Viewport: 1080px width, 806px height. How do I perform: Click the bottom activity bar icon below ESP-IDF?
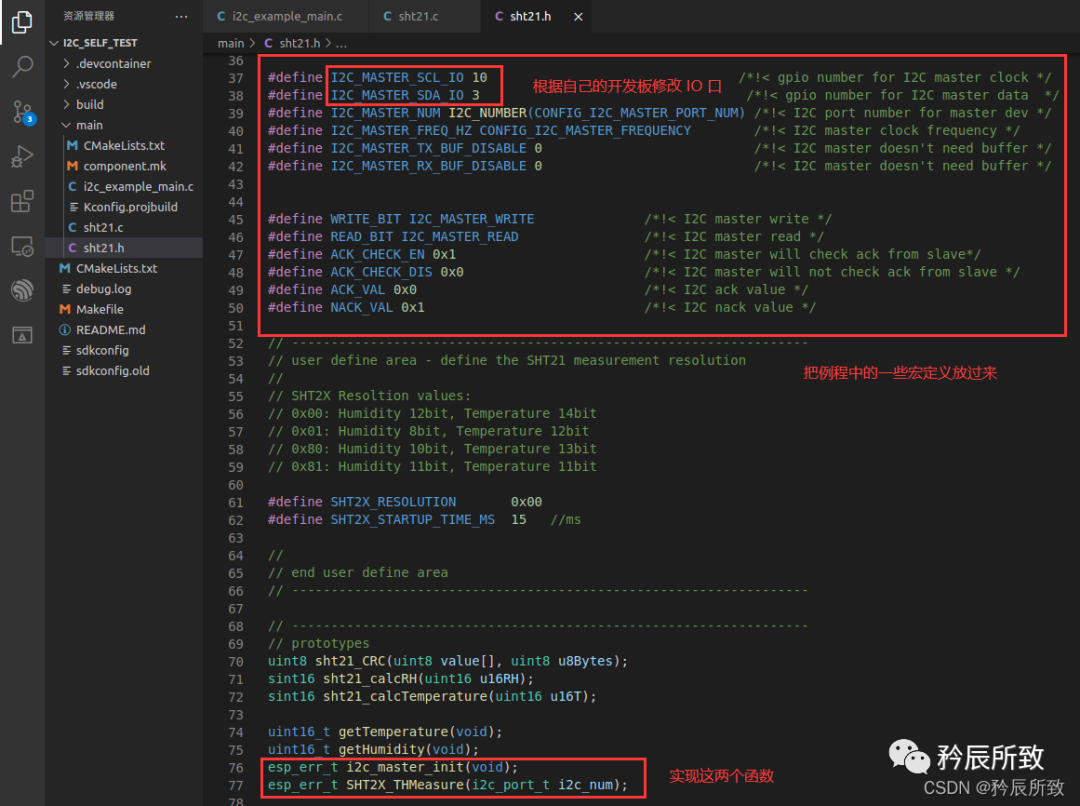(x=21, y=335)
